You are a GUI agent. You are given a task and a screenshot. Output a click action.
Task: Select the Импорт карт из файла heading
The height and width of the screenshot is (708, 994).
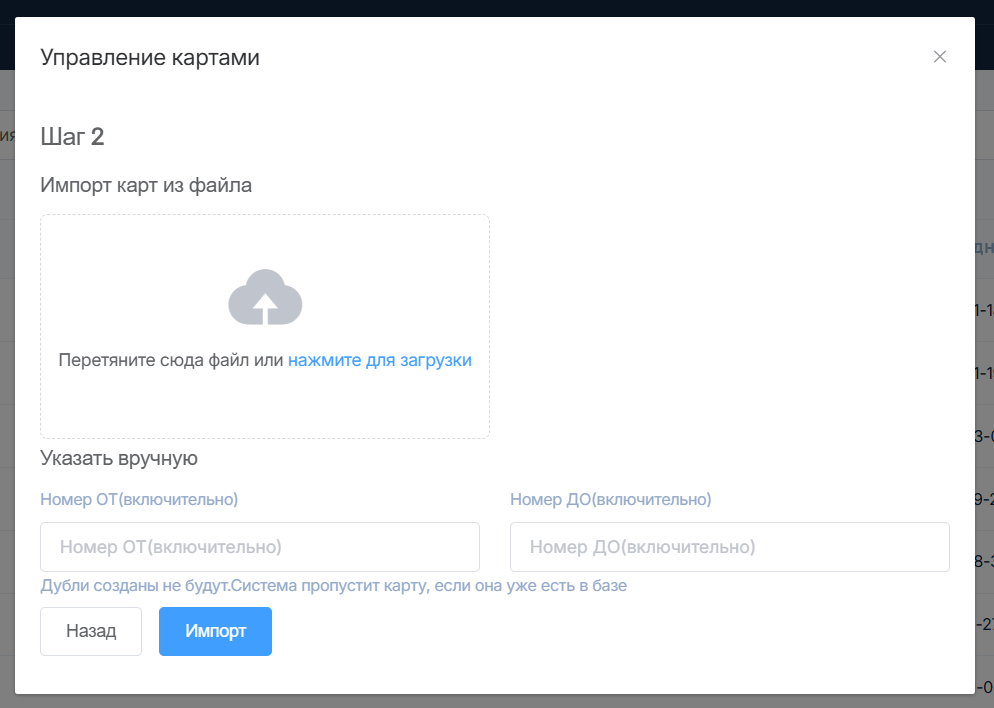(x=146, y=185)
